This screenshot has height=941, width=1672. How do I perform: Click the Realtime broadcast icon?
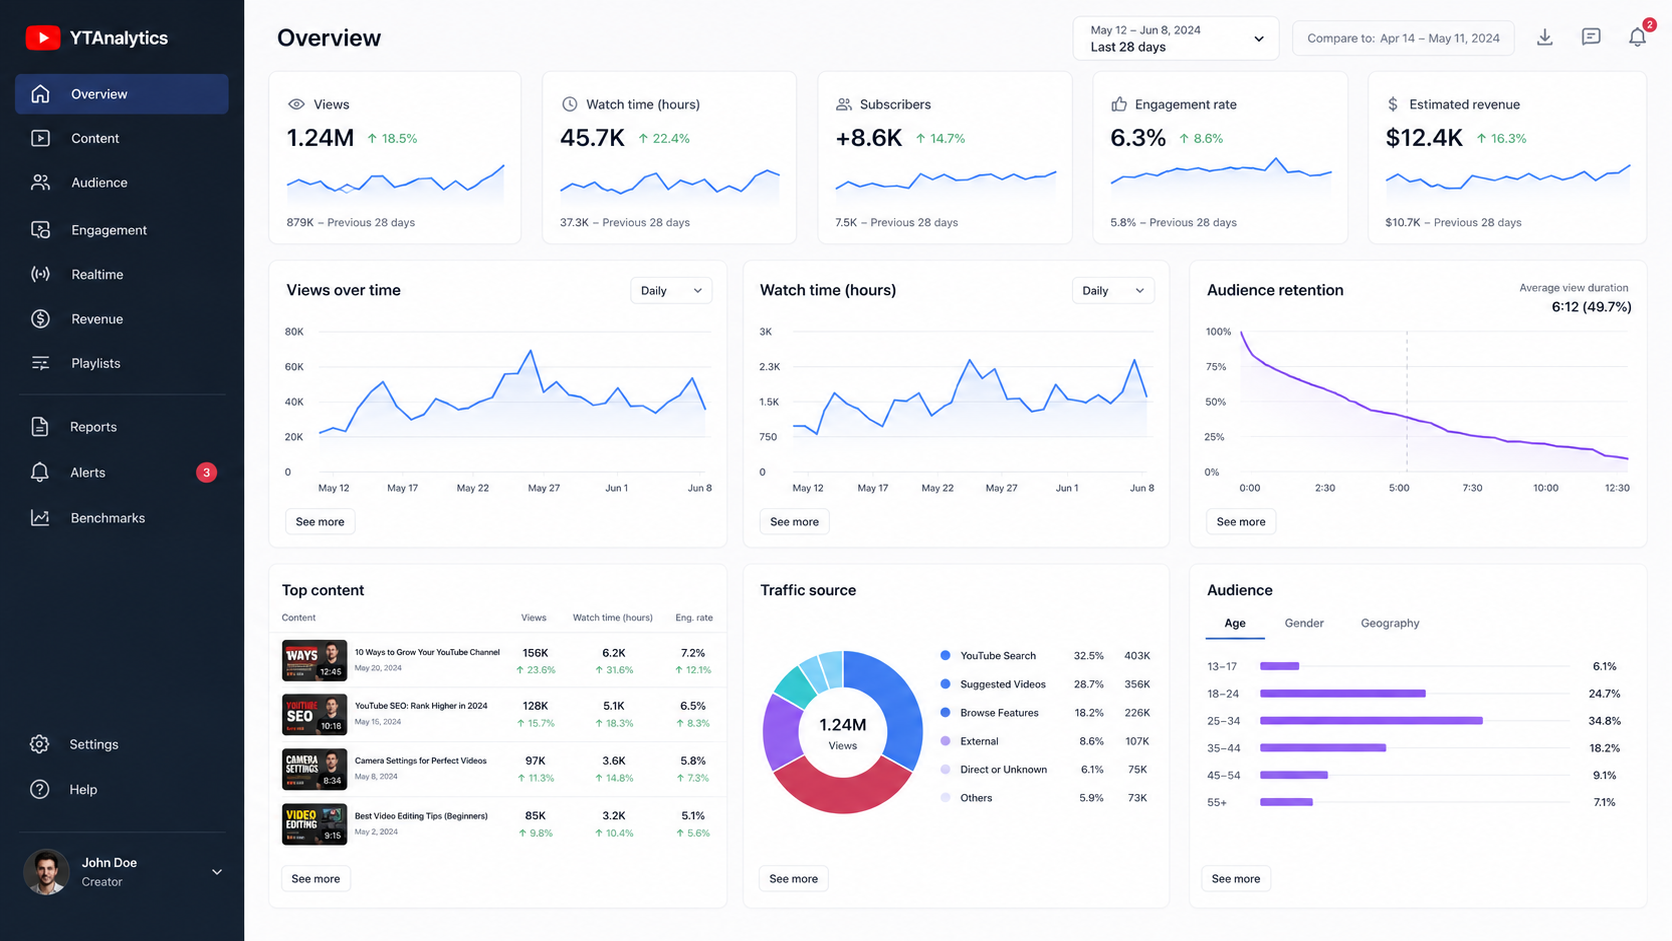pos(40,274)
